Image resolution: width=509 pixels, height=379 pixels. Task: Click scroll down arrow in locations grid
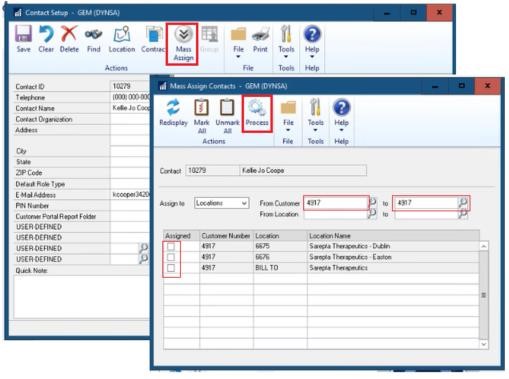click(x=484, y=344)
